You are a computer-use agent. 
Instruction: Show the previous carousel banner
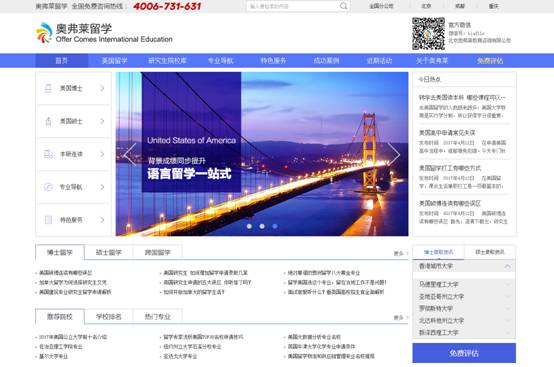[130, 154]
